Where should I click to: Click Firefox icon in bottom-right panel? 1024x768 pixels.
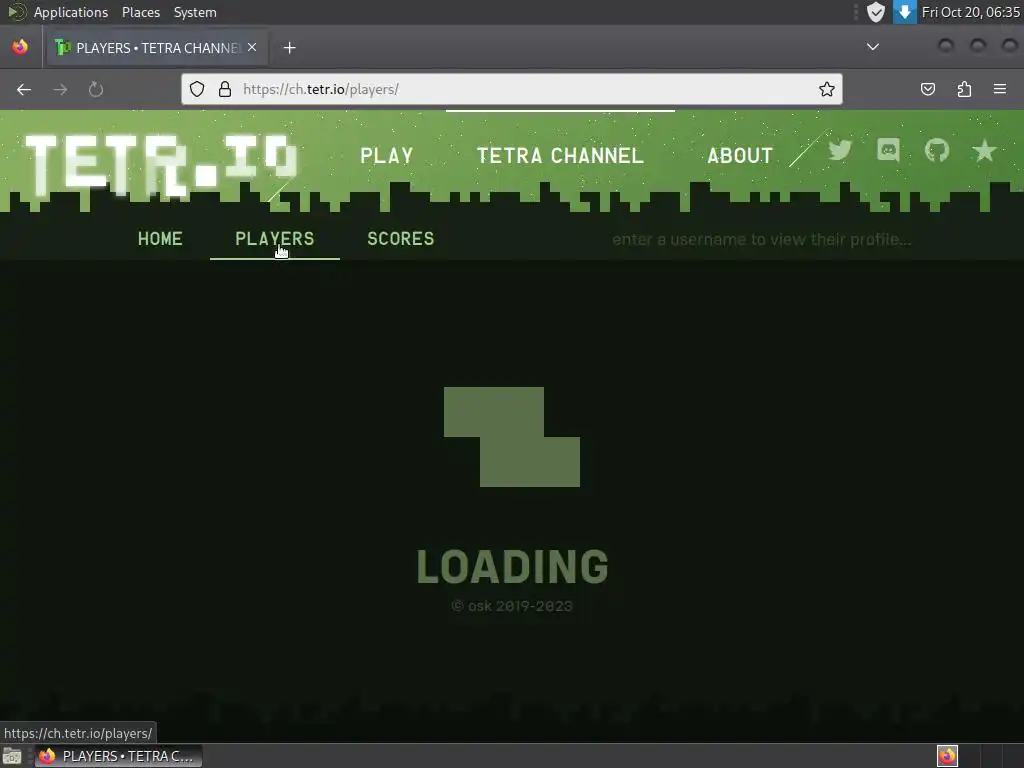tap(947, 756)
